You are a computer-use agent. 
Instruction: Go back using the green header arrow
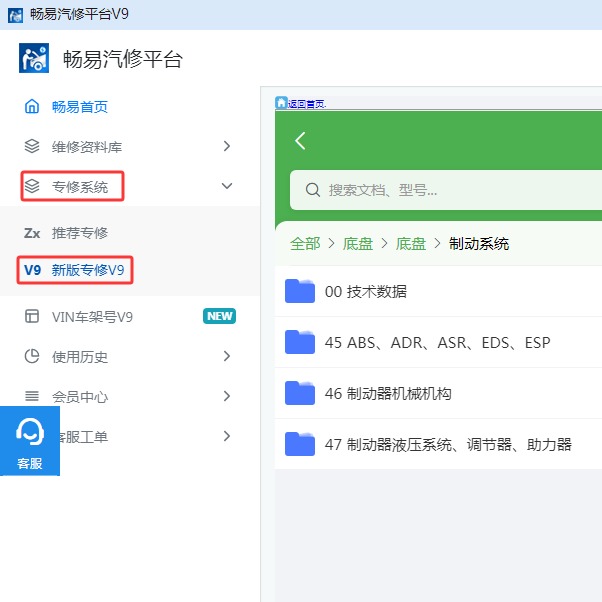pos(300,141)
